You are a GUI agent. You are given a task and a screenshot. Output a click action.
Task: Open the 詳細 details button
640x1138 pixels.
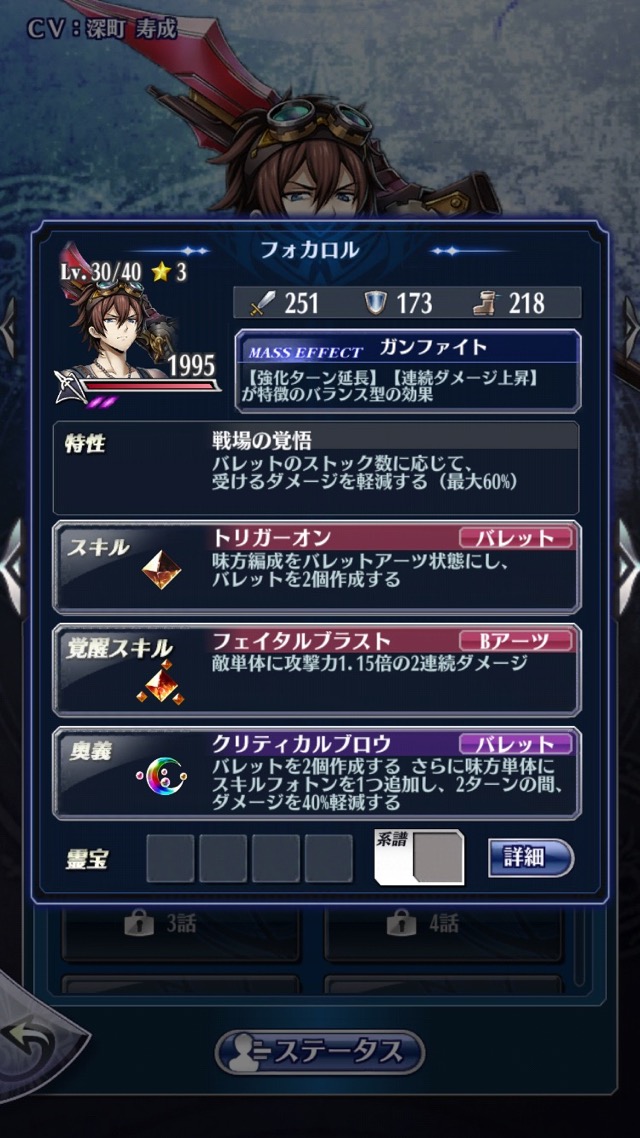(x=530, y=858)
